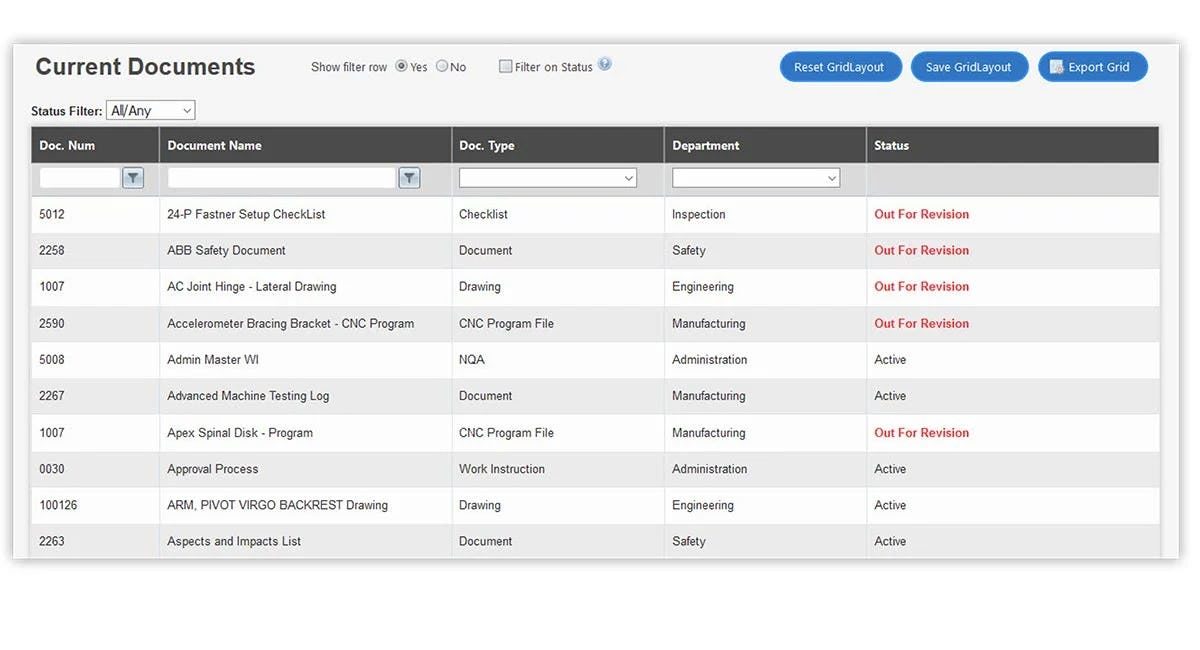Open the Department filter dropdown
The width and height of the screenshot is (1200, 650).
point(755,177)
